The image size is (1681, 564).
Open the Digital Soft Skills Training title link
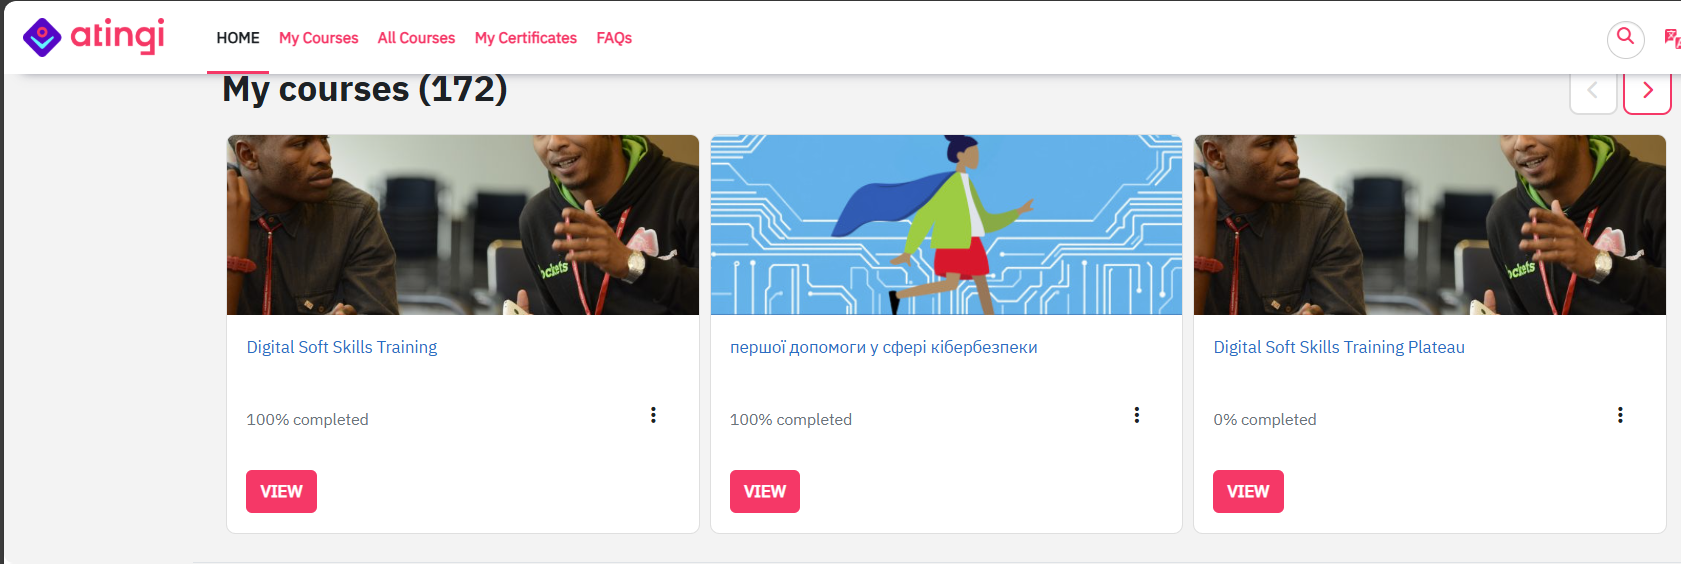click(342, 347)
